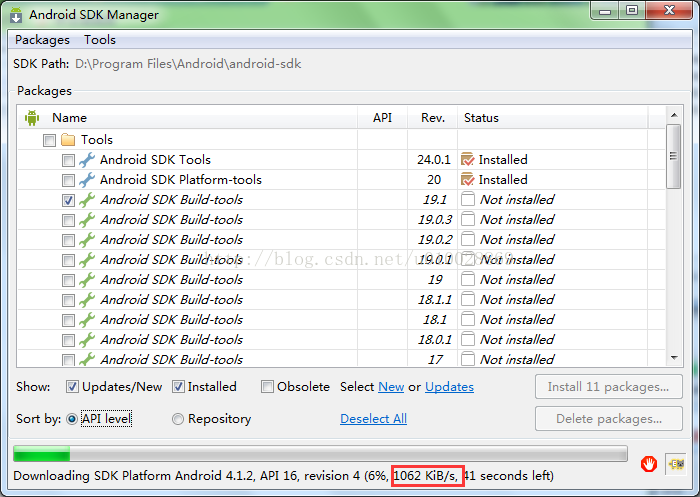The width and height of the screenshot is (700, 497).
Task: Select the Build-tools 19.0.1 row name
Action: 171,259
